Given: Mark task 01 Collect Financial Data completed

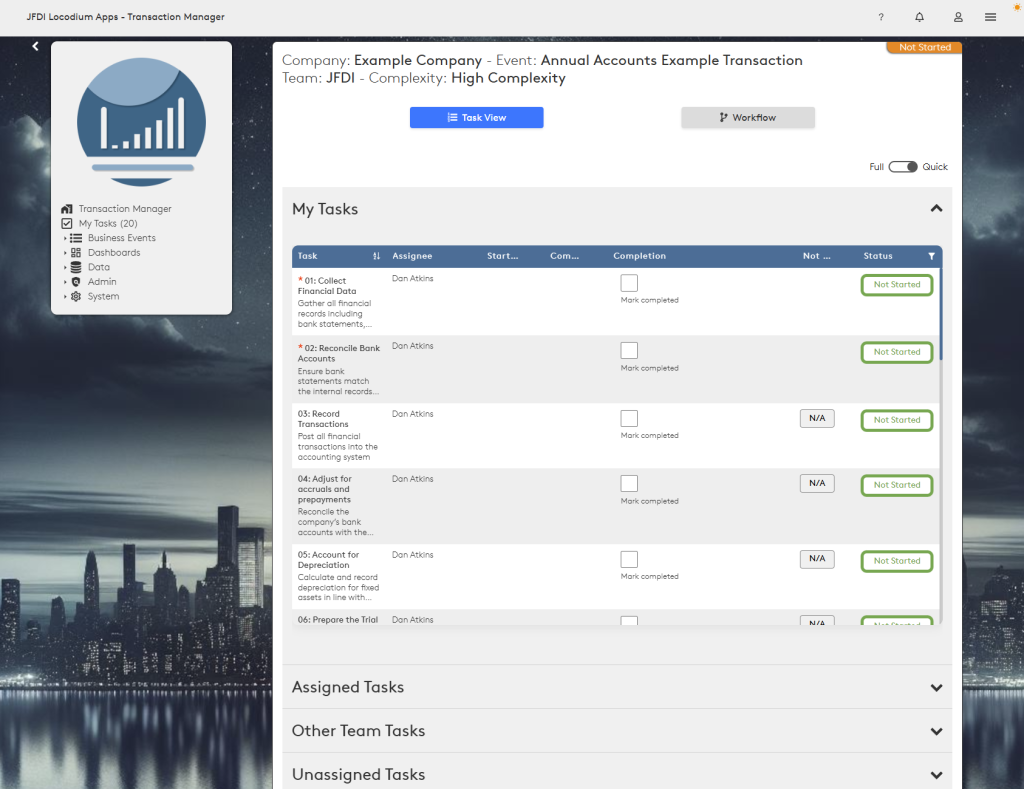Looking at the screenshot, I should [629, 283].
